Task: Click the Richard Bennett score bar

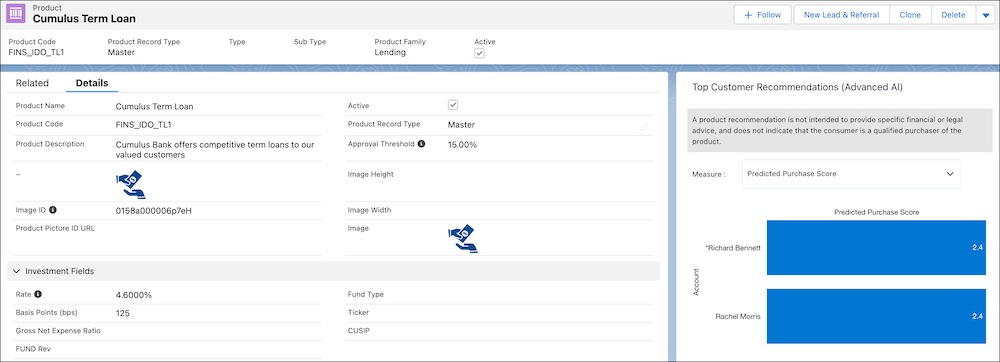Action: coord(876,247)
